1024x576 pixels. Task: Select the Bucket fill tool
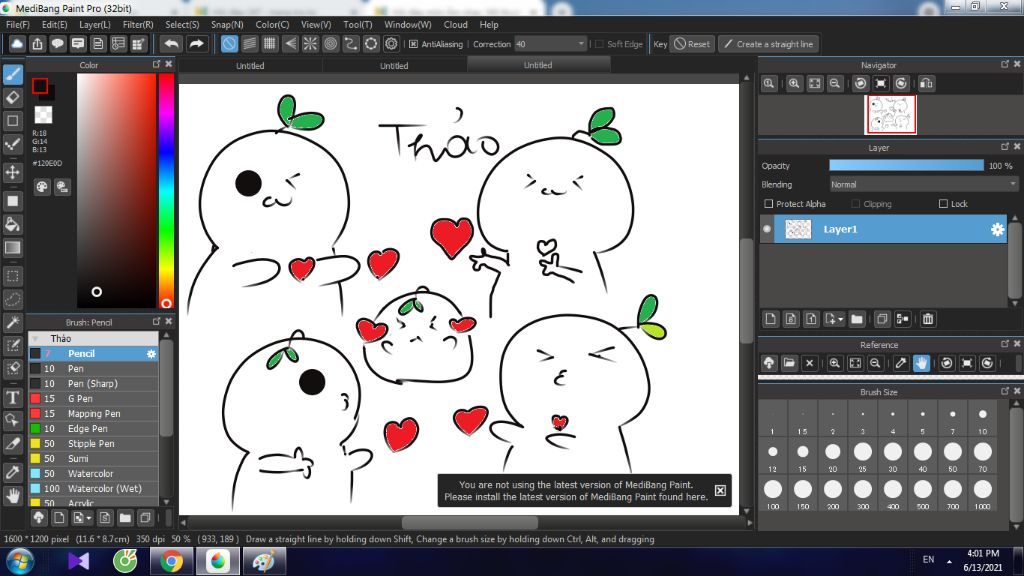coord(12,225)
